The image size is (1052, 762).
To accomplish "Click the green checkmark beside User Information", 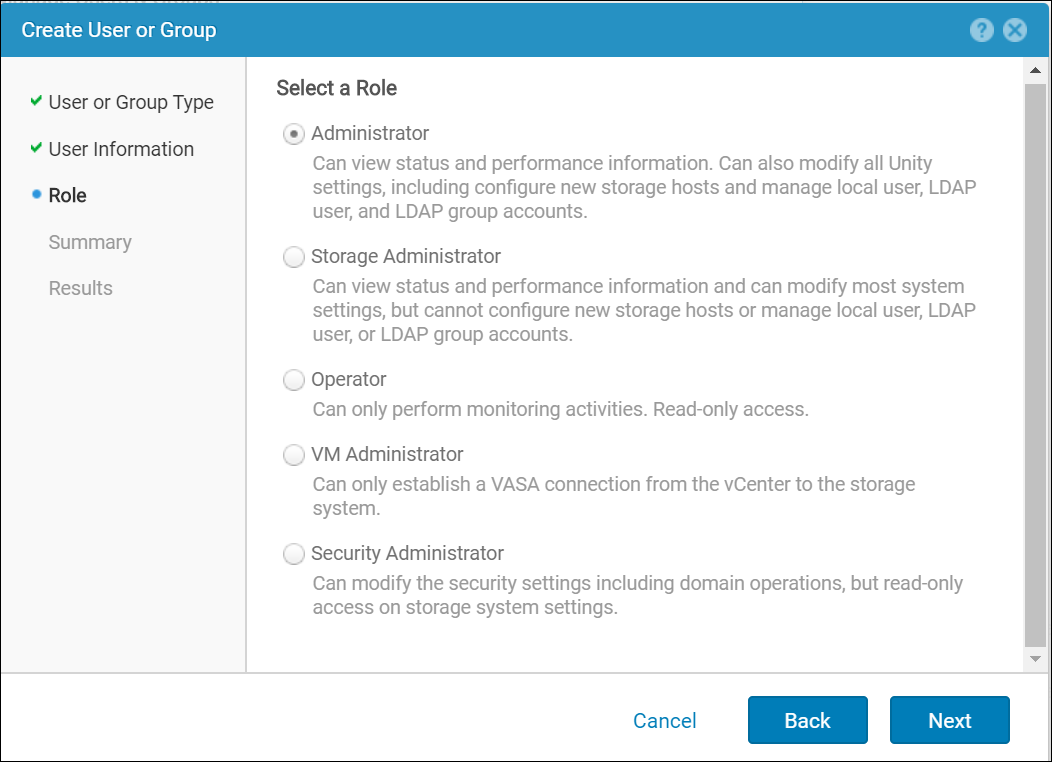I will 36,148.
